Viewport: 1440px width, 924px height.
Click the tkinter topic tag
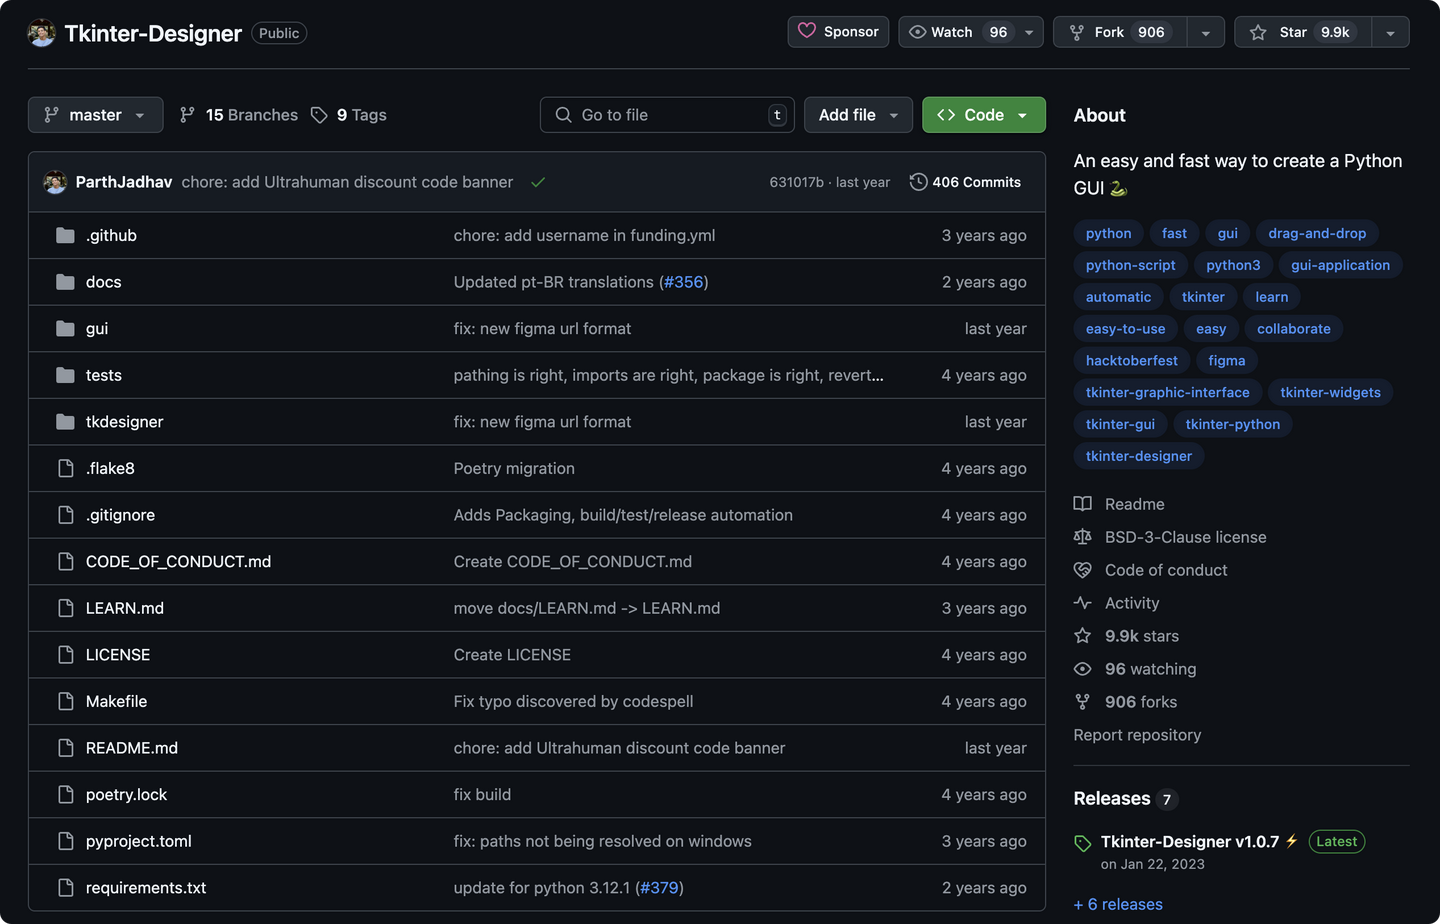click(1203, 297)
